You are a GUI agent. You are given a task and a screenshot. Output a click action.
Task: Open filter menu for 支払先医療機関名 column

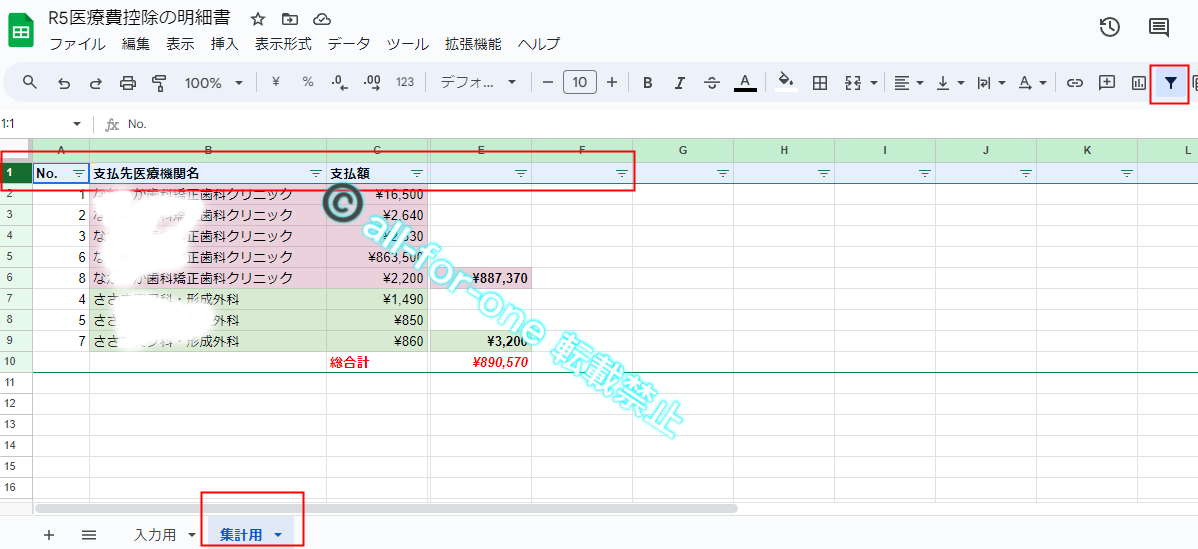(x=316, y=173)
